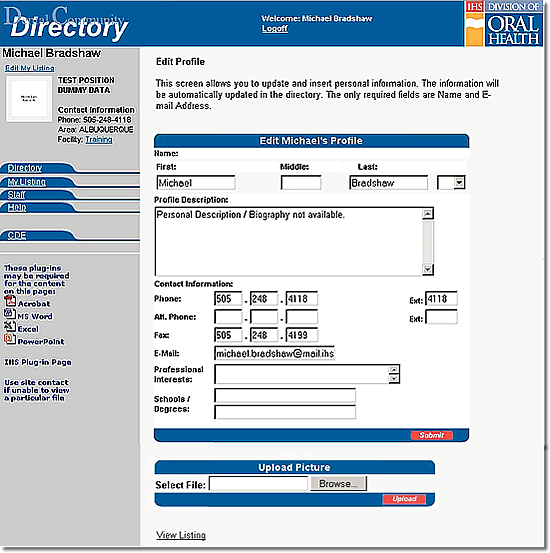Click the Middle name field
This screenshot has width=550, height=553.
pos(301,183)
